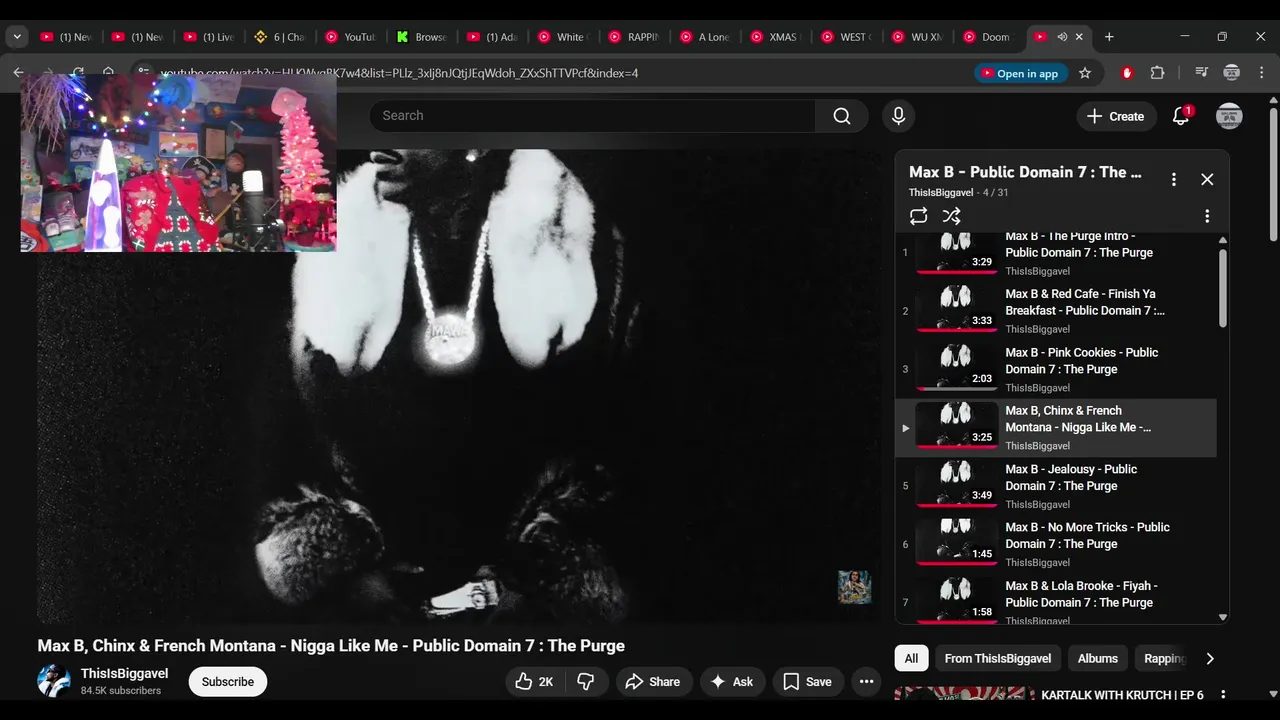The width and height of the screenshot is (1280, 720).
Task: Click the Ask button
Action: [732, 682]
